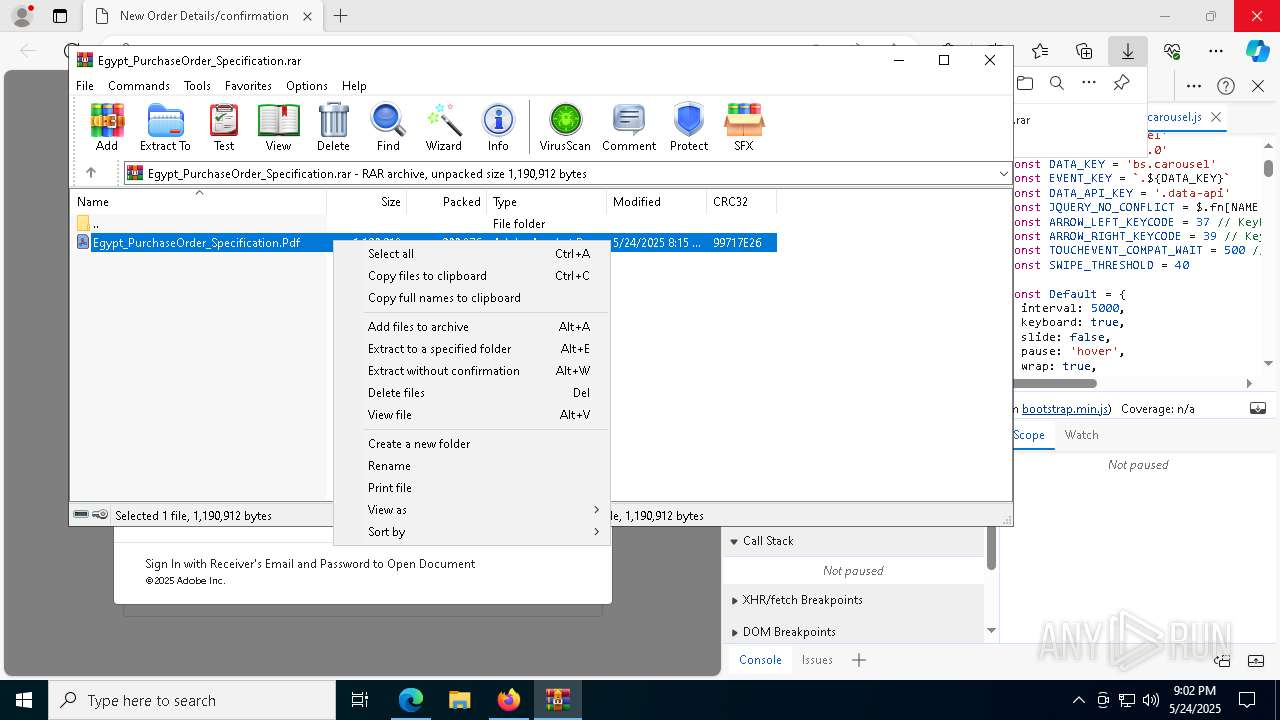The image size is (1280, 720).
Task: Expand the View as submenu
Action: (x=471, y=510)
